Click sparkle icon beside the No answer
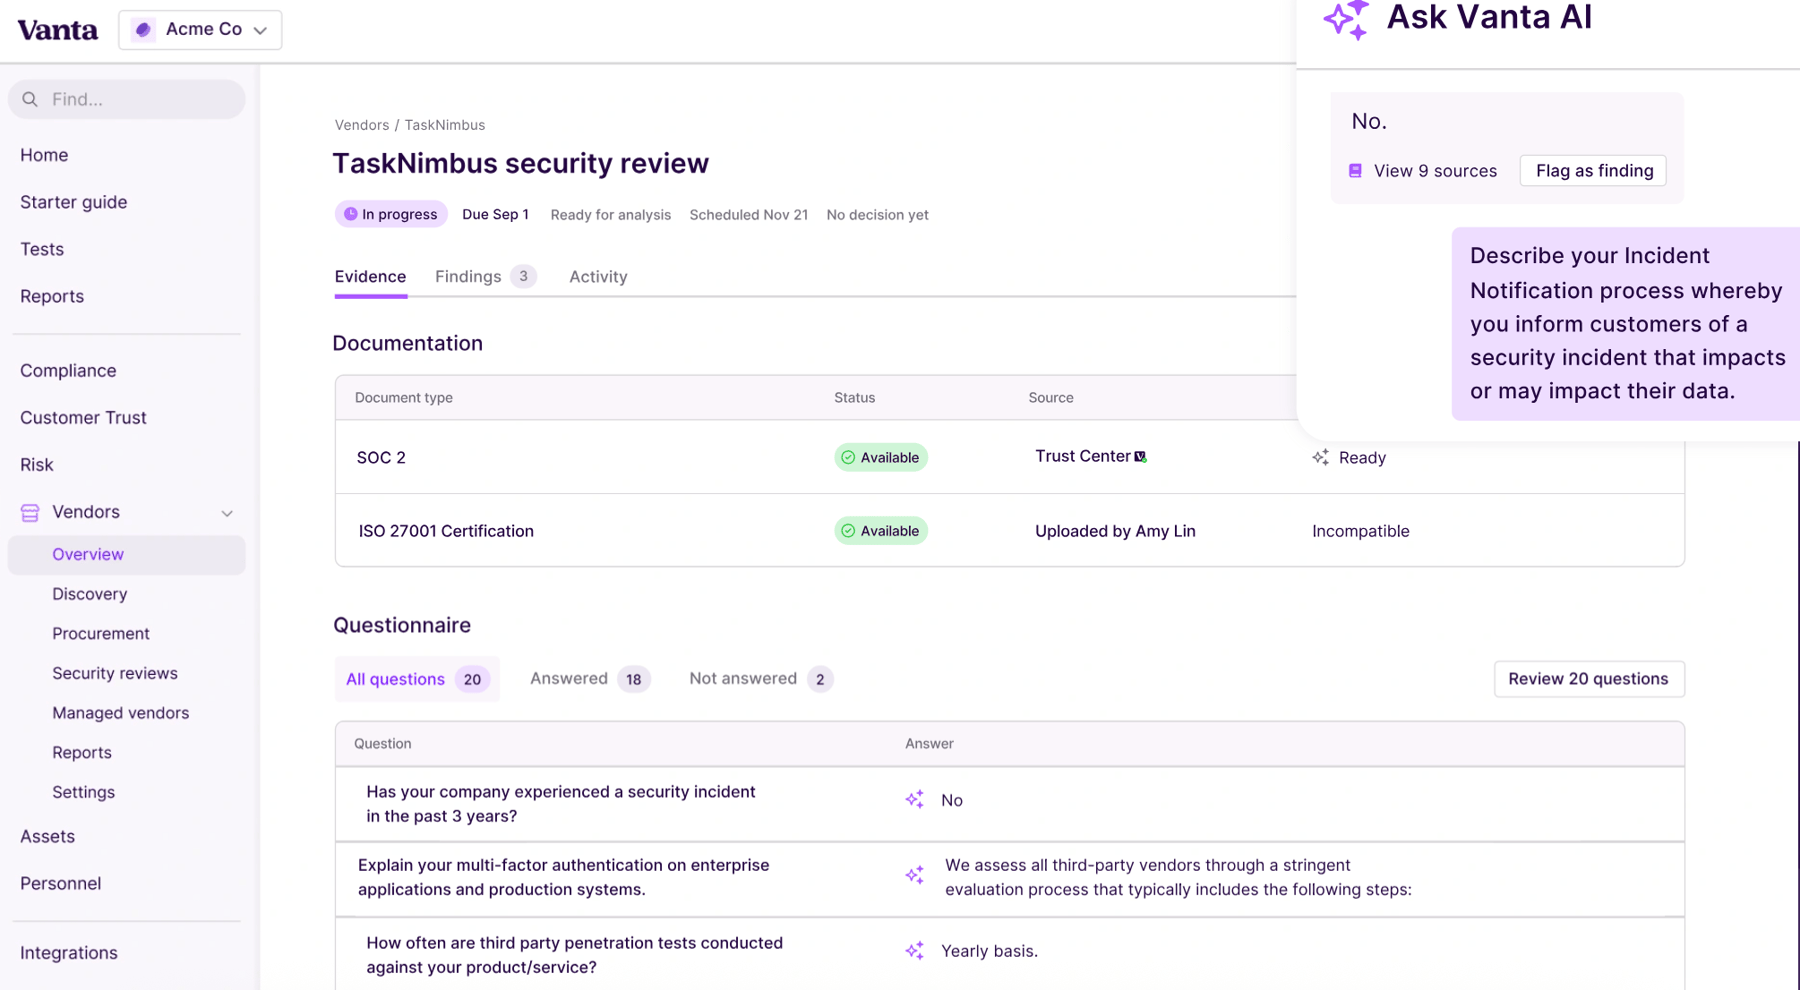 (914, 800)
